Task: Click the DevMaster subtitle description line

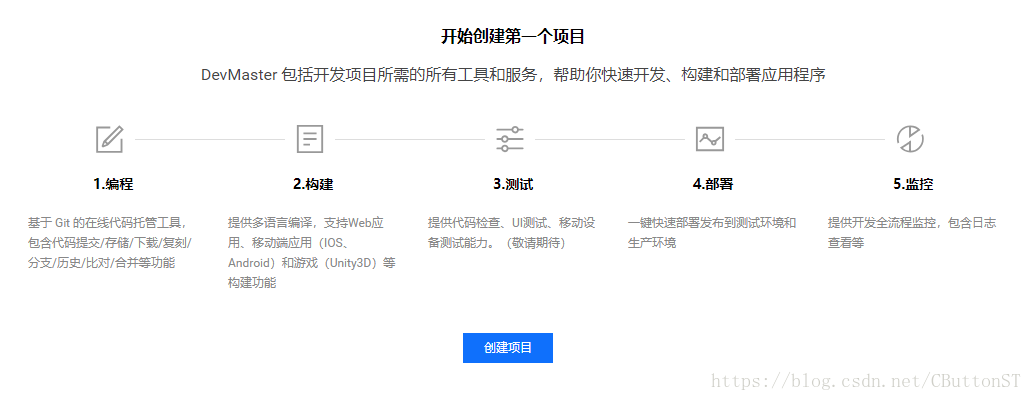Action: [x=513, y=75]
